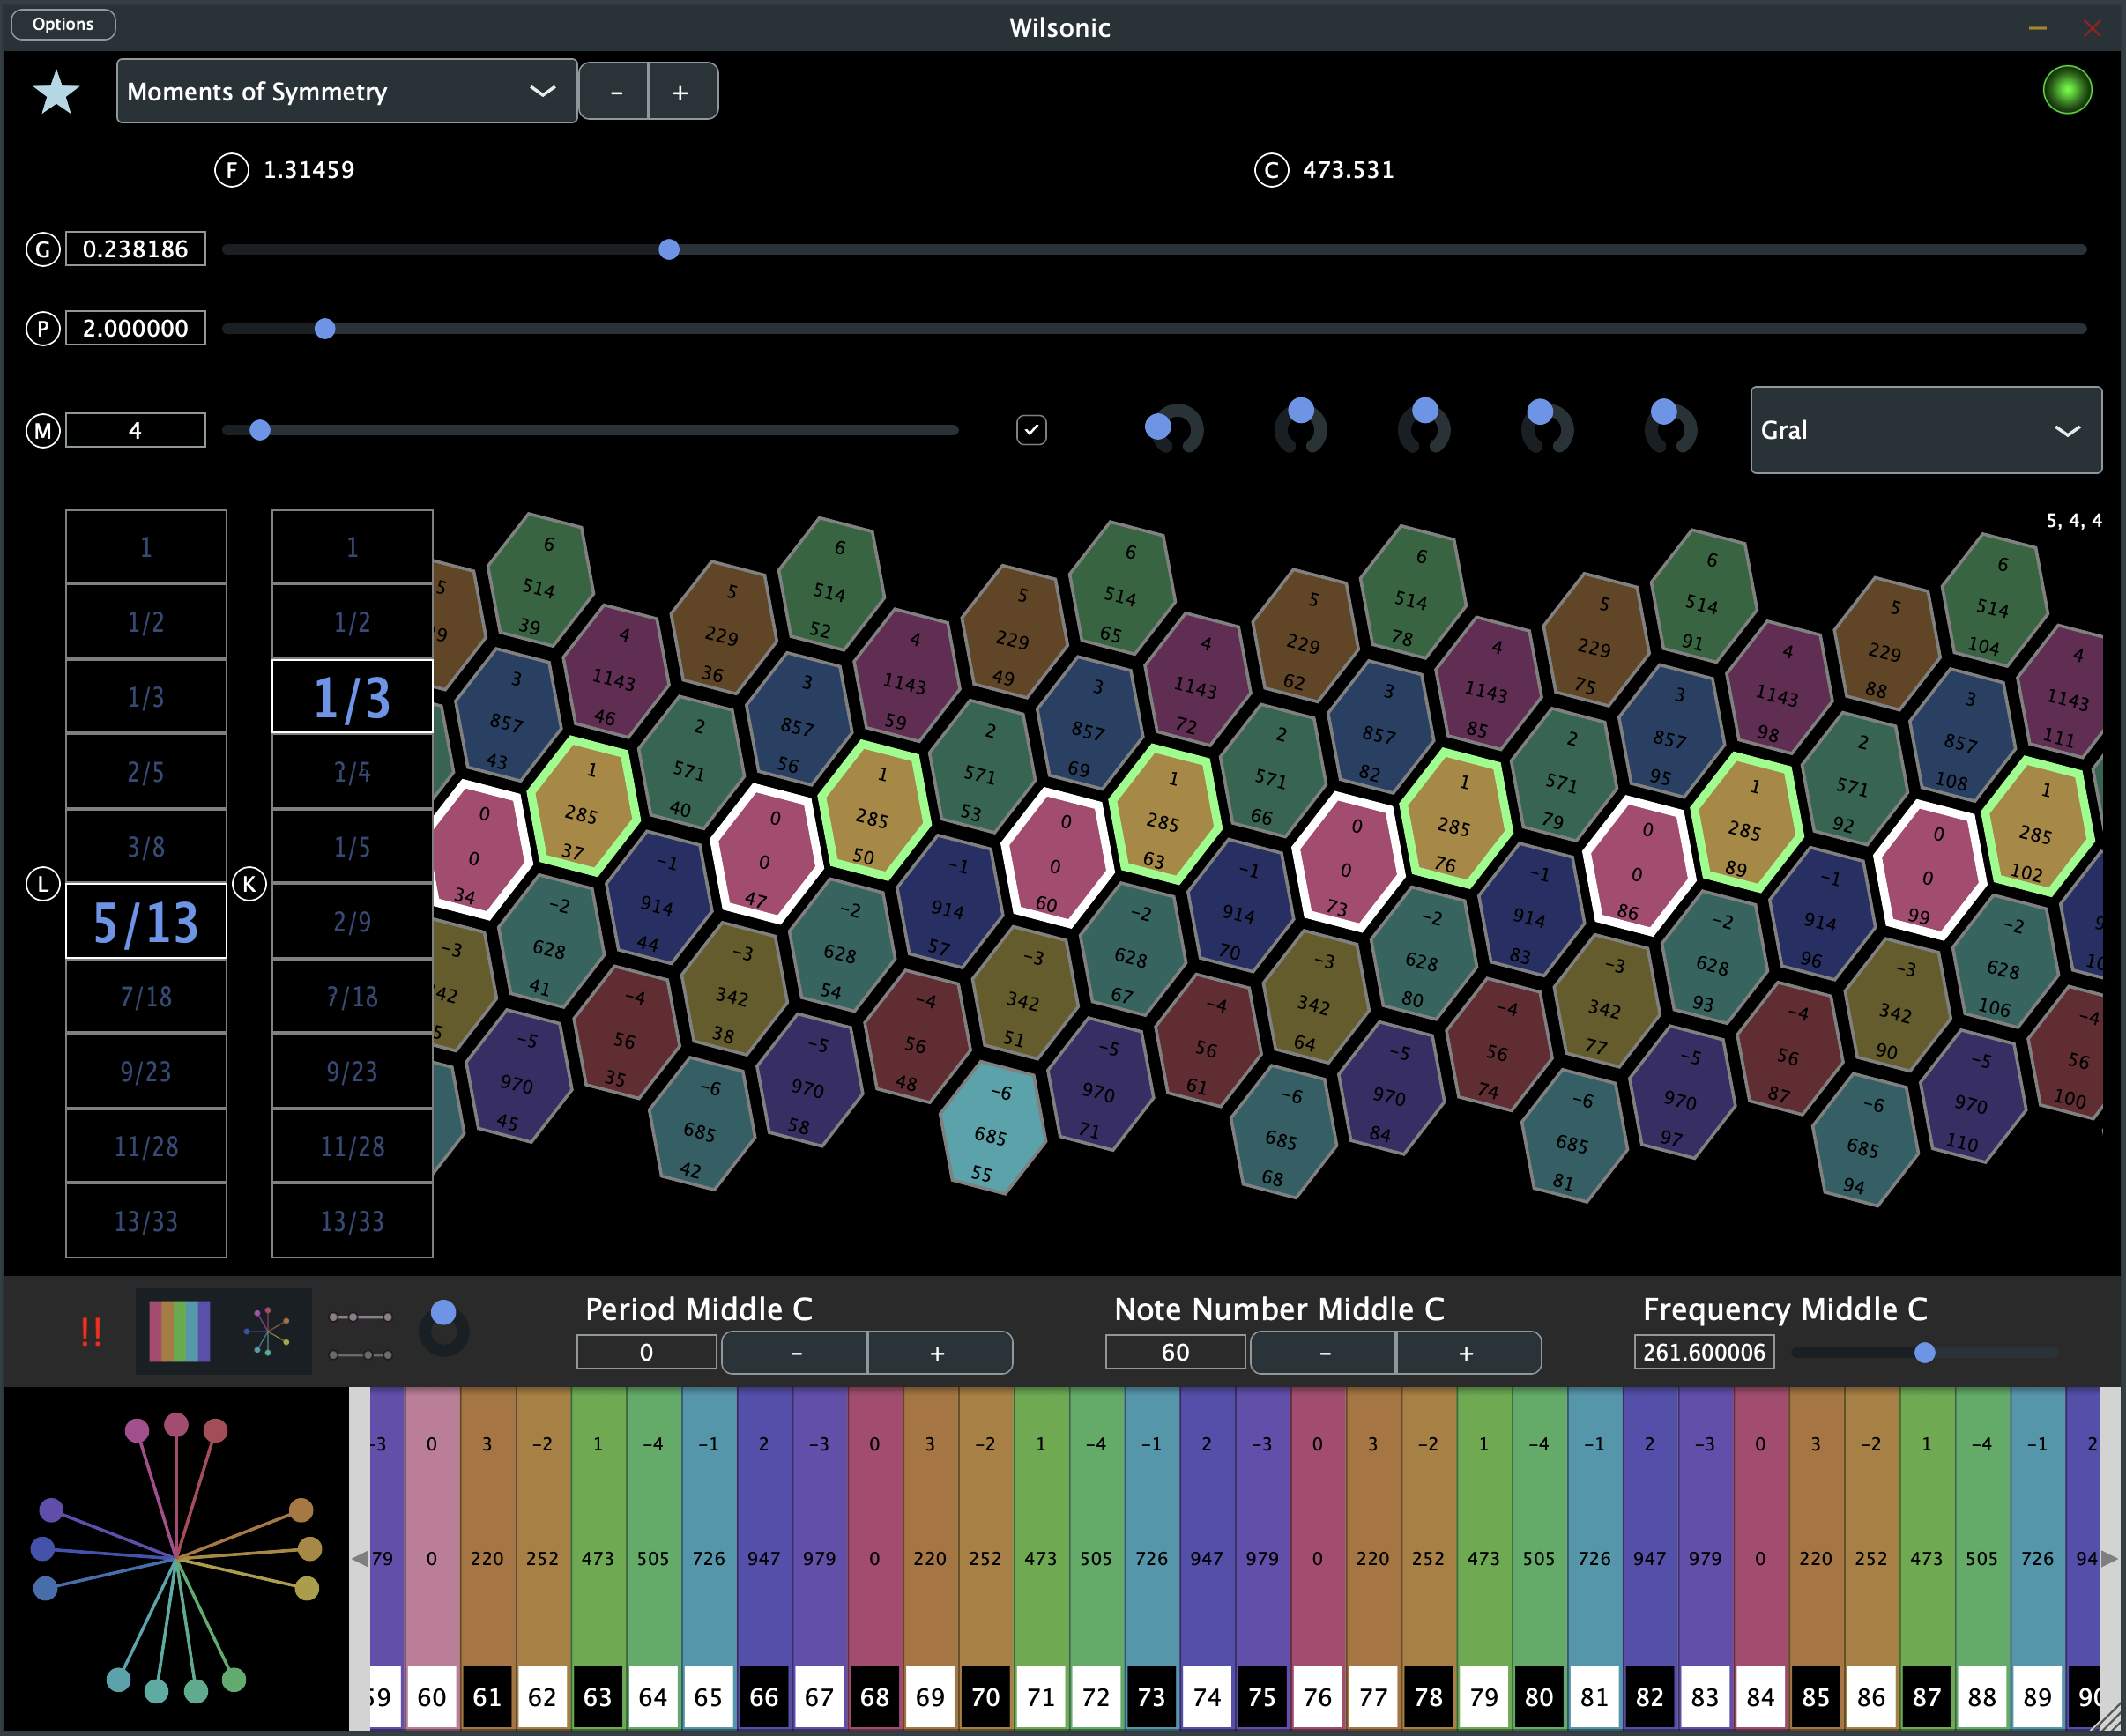Select 1/3 in the K column
The height and width of the screenshot is (1736, 2126).
tap(352, 696)
